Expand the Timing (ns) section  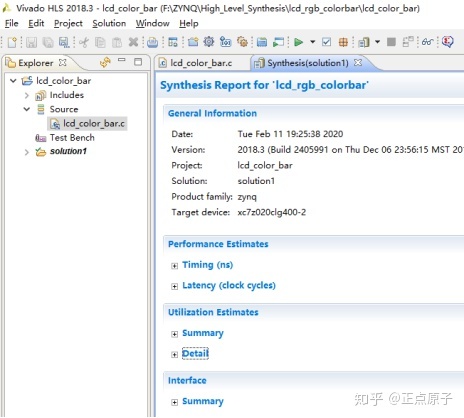pyautogui.click(x=174, y=266)
